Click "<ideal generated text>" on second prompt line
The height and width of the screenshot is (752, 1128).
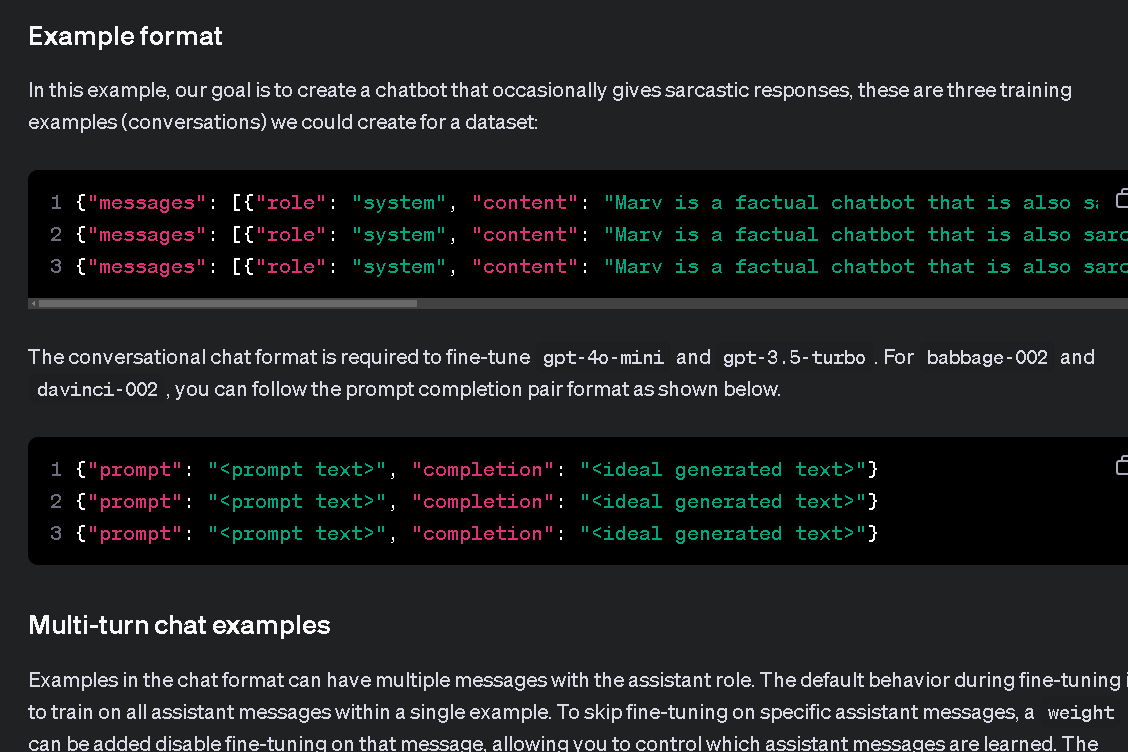(723, 502)
